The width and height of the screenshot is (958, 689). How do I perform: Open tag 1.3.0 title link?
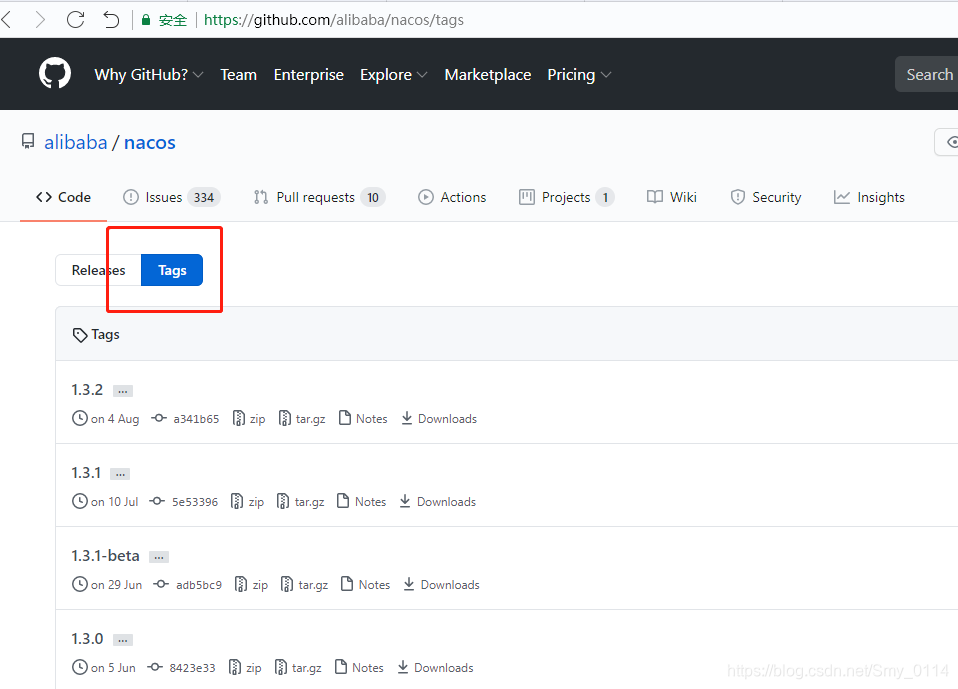[x=87, y=639]
